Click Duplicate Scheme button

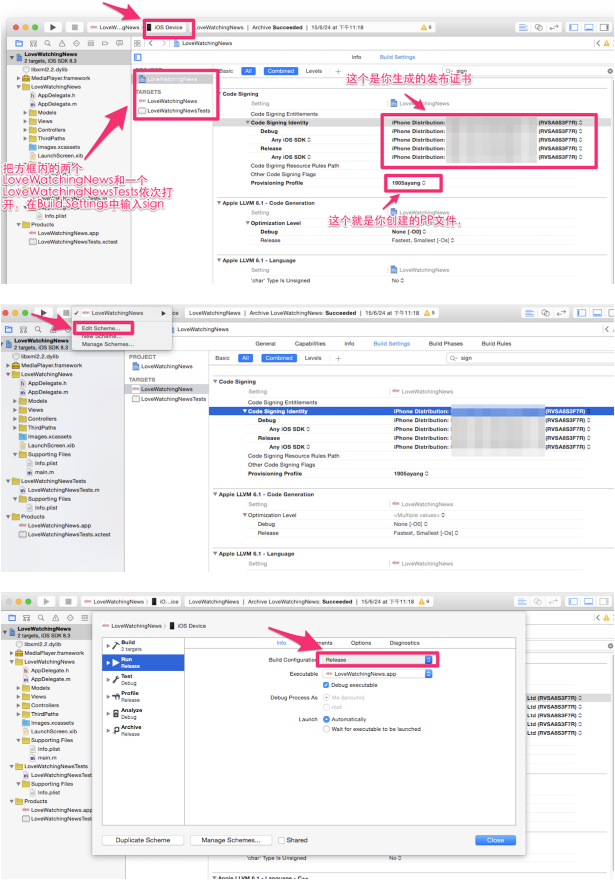tap(143, 840)
